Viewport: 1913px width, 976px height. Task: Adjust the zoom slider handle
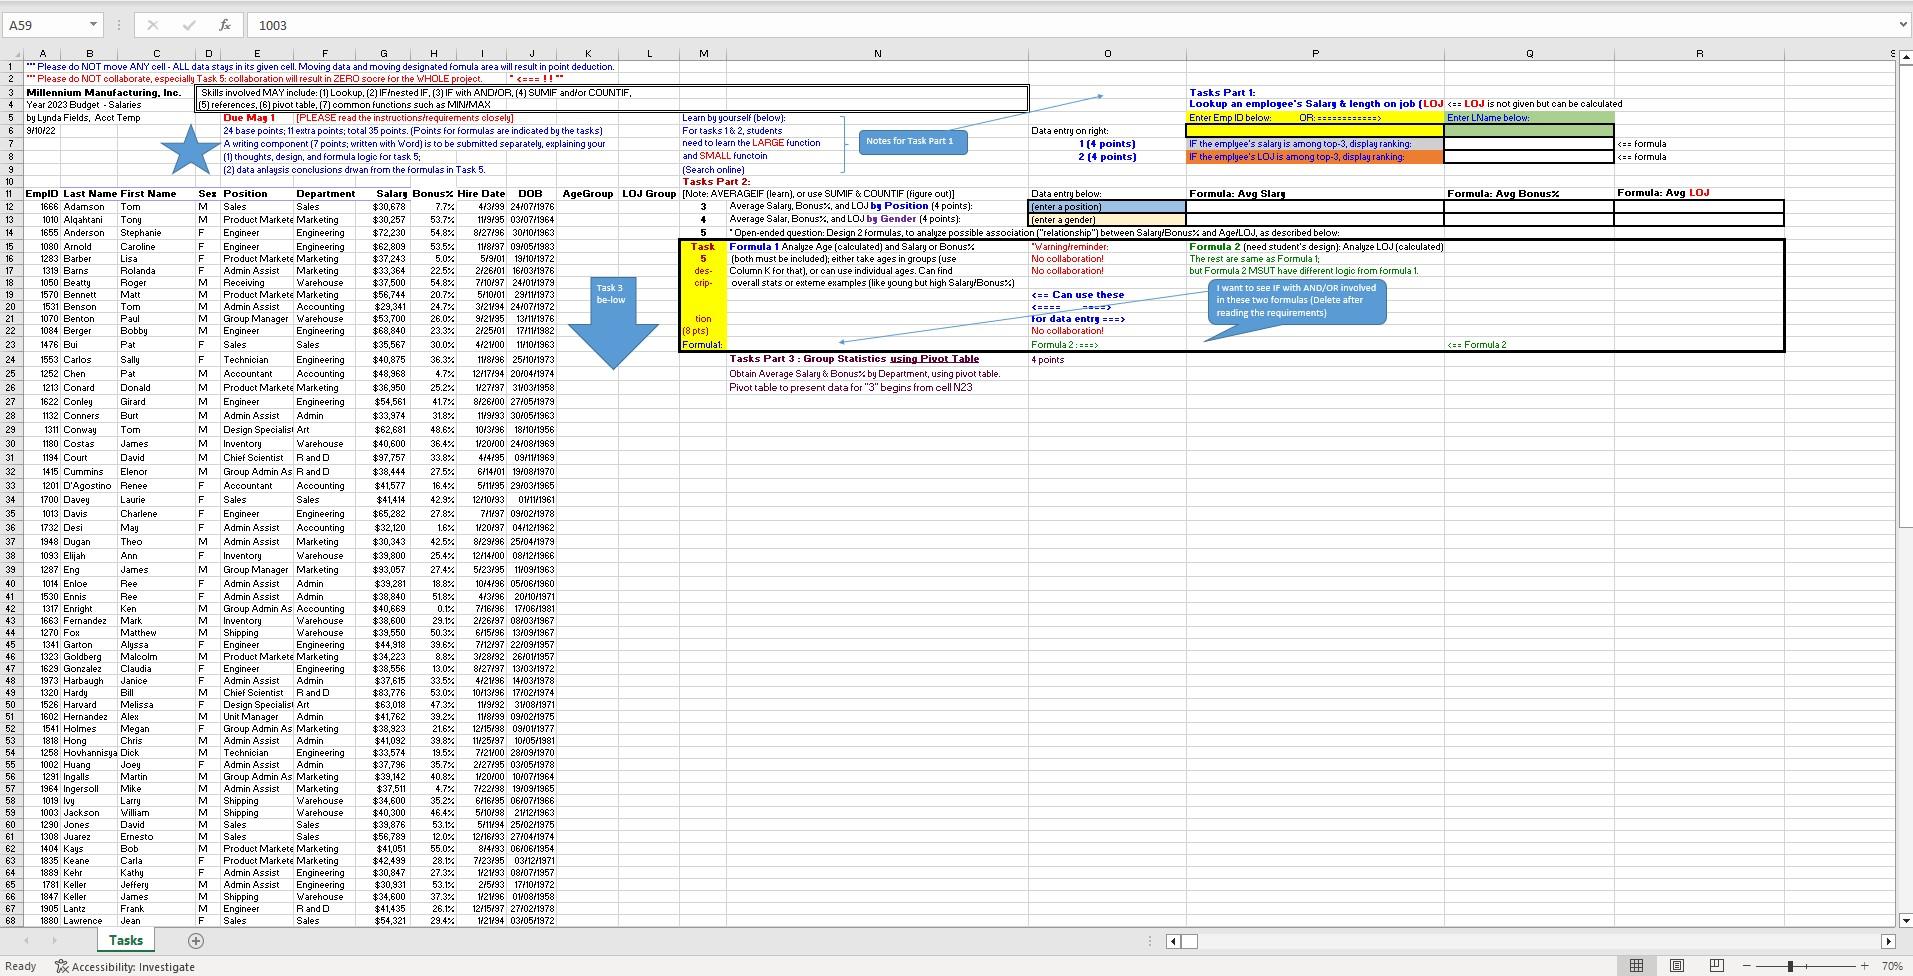click(1790, 965)
